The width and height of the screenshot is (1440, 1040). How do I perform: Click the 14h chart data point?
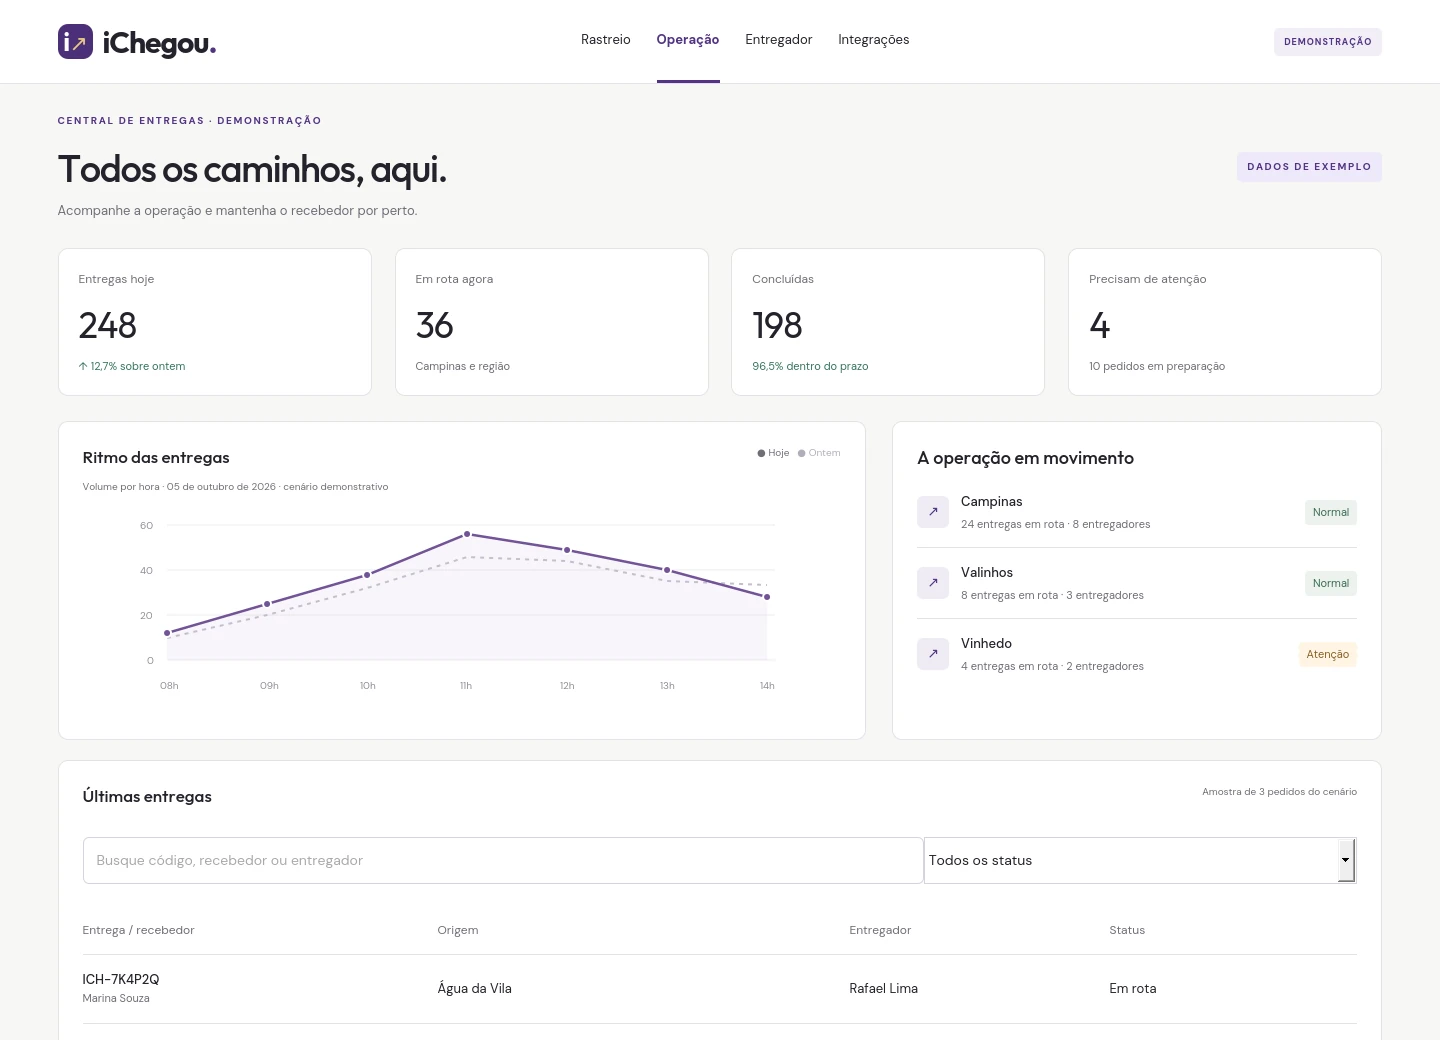pos(767,597)
